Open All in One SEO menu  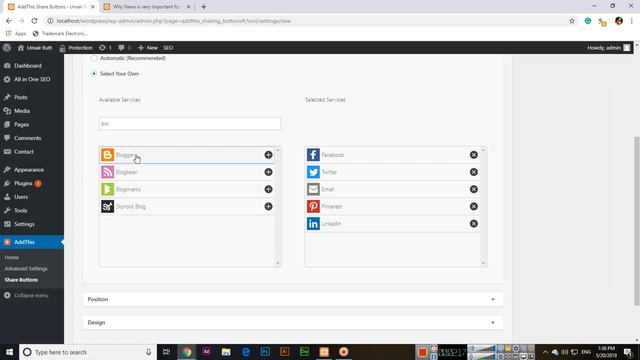32,79
